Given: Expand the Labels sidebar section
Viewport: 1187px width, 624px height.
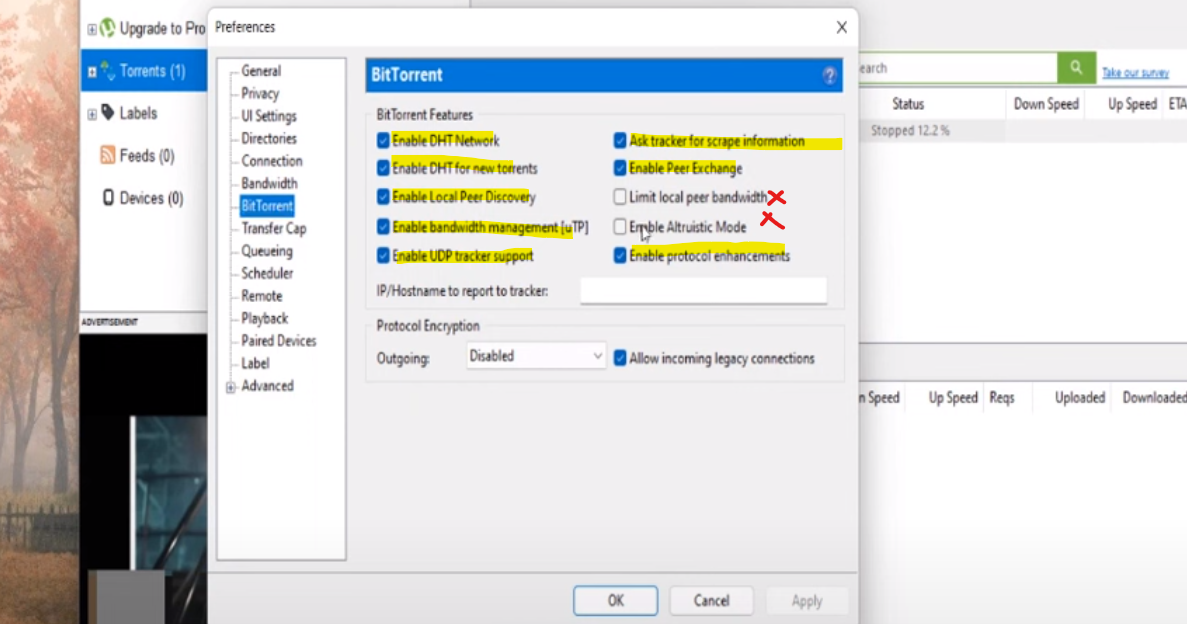Looking at the screenshot, I should click(x=92, y=114).
